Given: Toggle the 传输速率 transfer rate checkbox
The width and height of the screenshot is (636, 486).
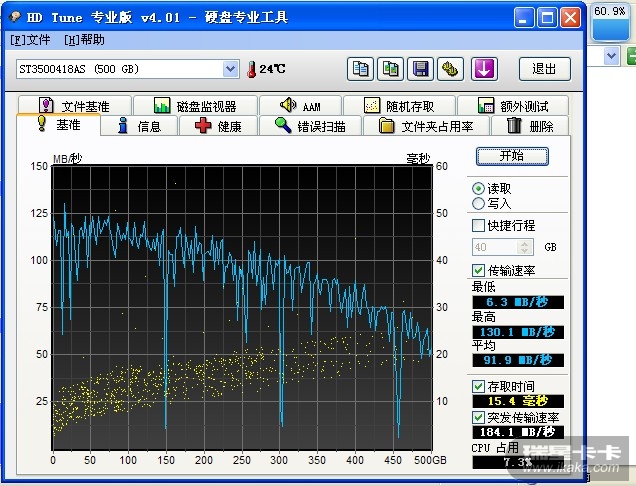Looking at the screenshot, I should 478,271.
